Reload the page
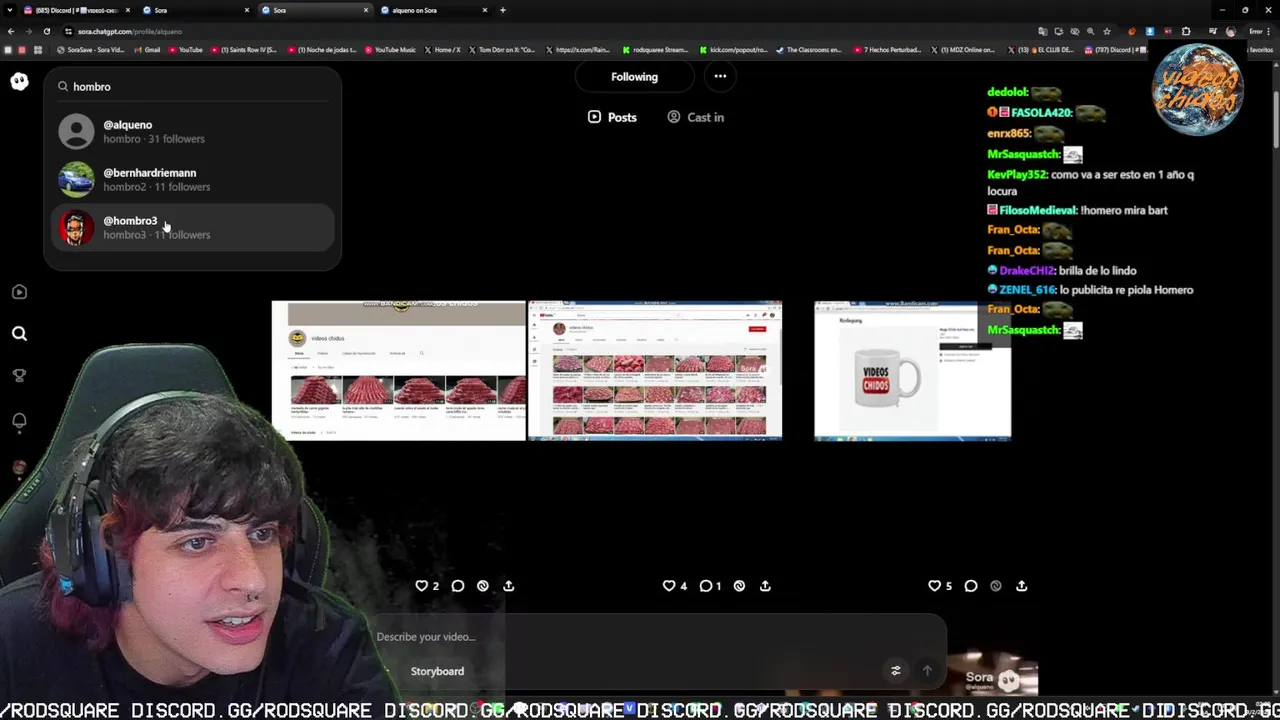The image size is (1280, 720). 49,31
